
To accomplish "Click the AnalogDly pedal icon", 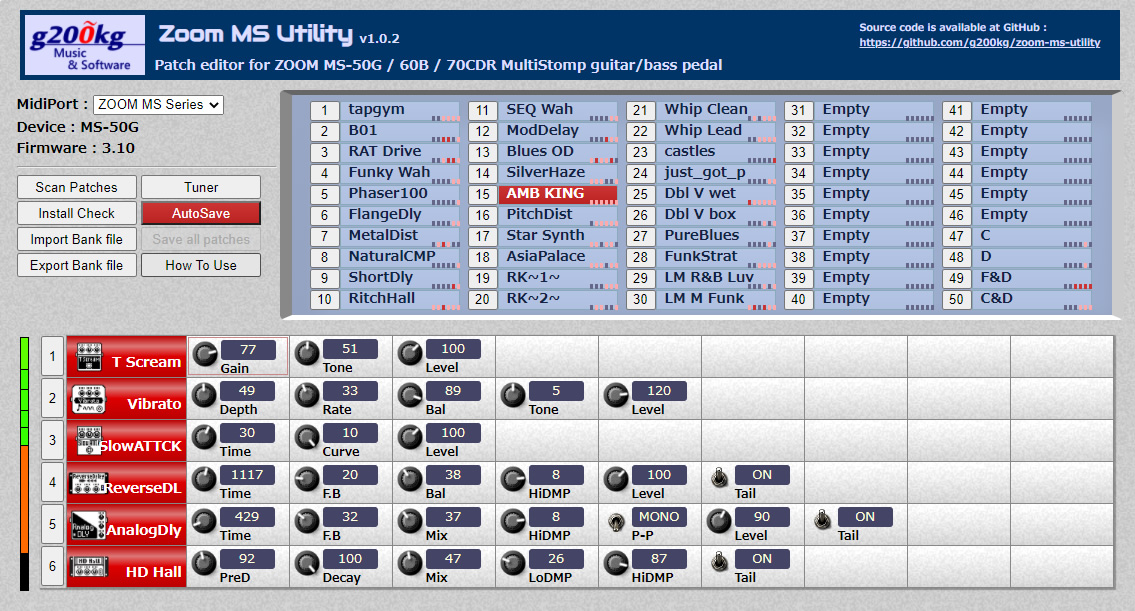I will tap(89, 525).
